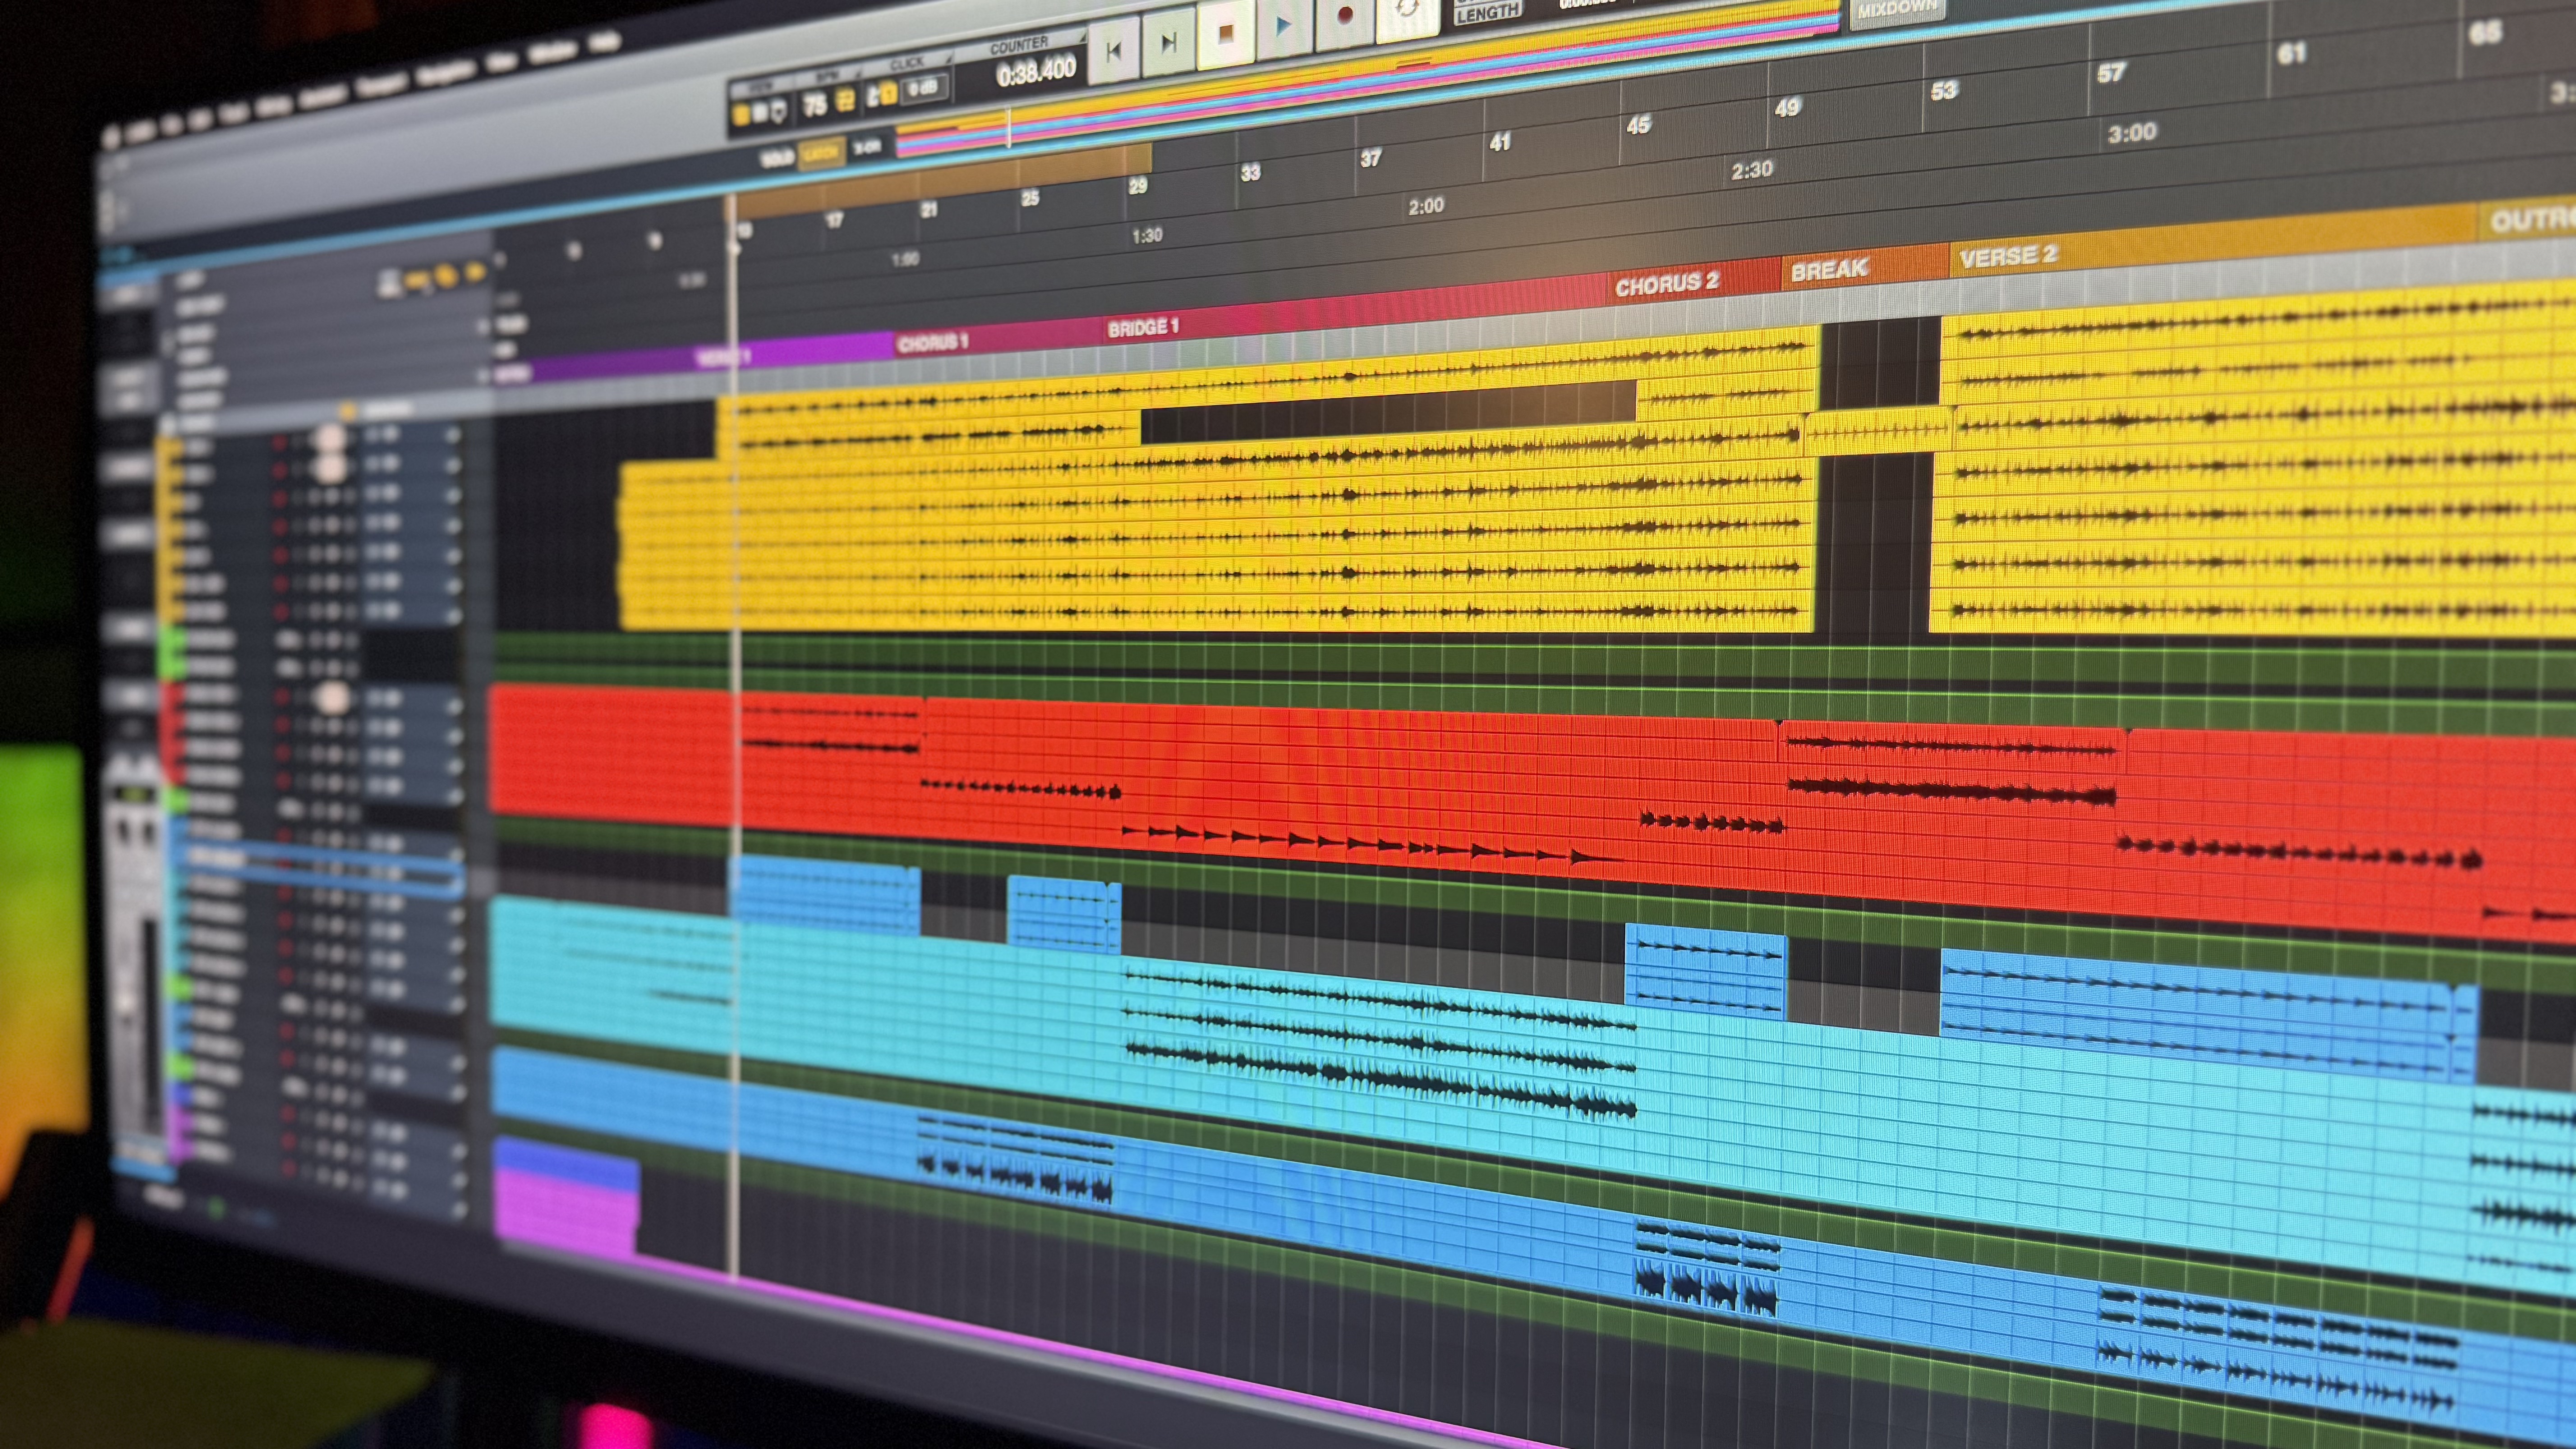Click bar 45 on the ruler
The image size is (2576, 1449).
coord(1638,126)
